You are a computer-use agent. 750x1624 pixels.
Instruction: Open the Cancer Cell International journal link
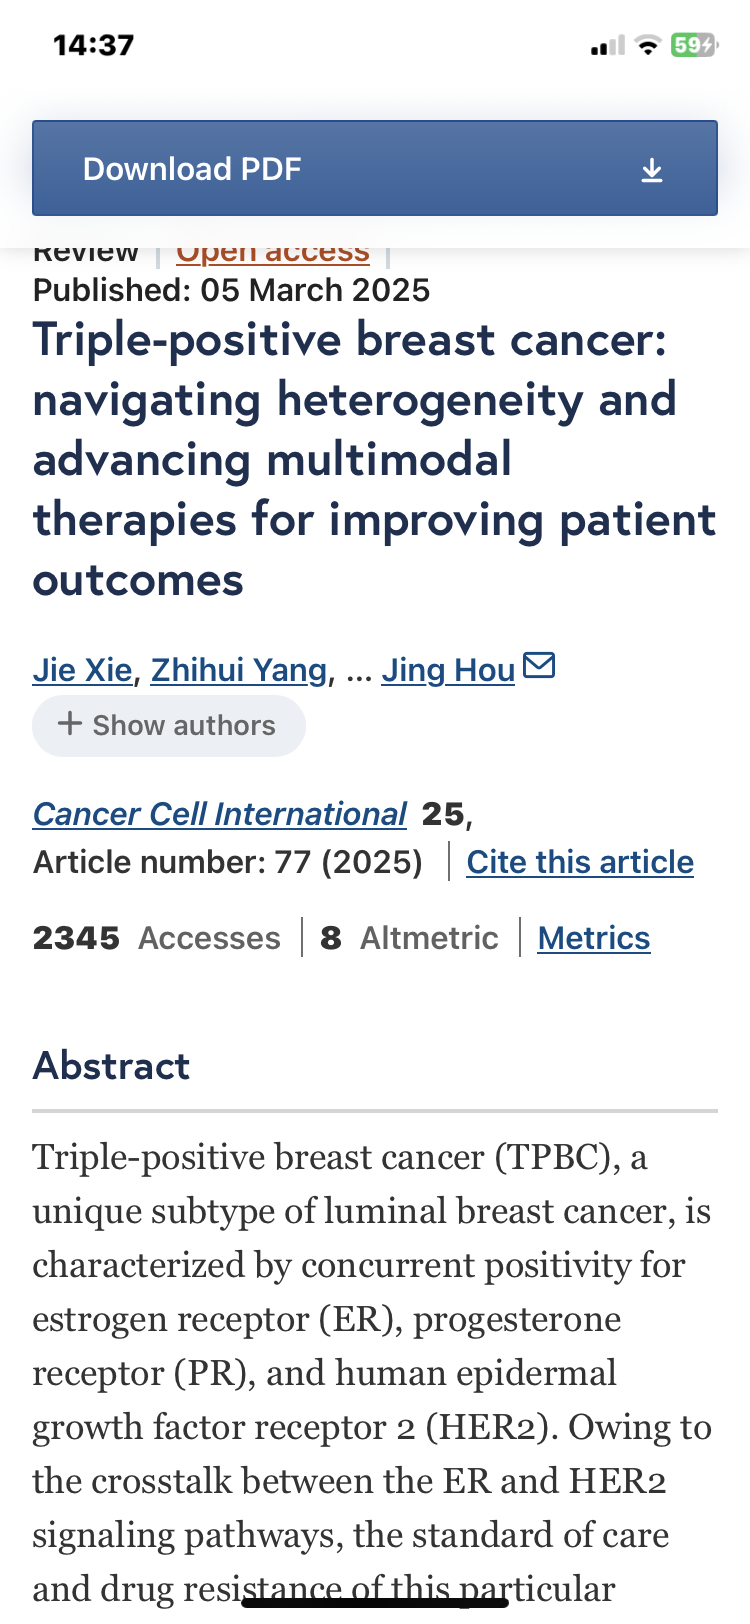[x=220, y=814]
